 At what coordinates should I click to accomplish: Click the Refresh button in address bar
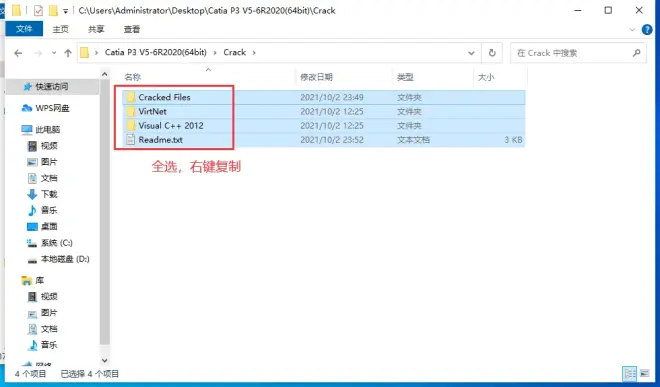(492, 53)
